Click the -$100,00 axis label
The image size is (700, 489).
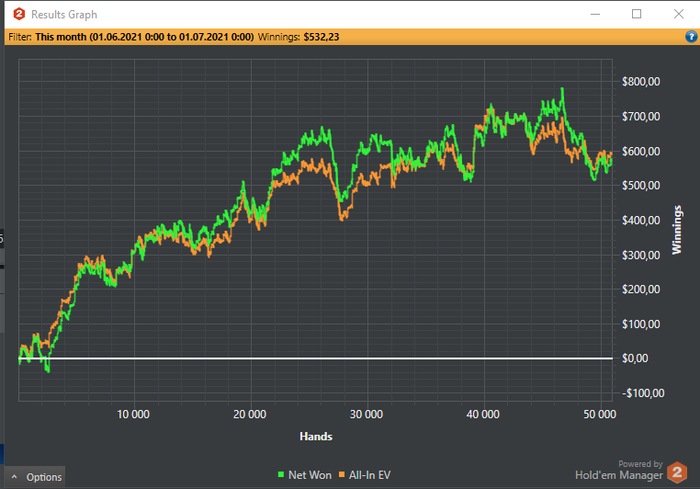[643, 393]
